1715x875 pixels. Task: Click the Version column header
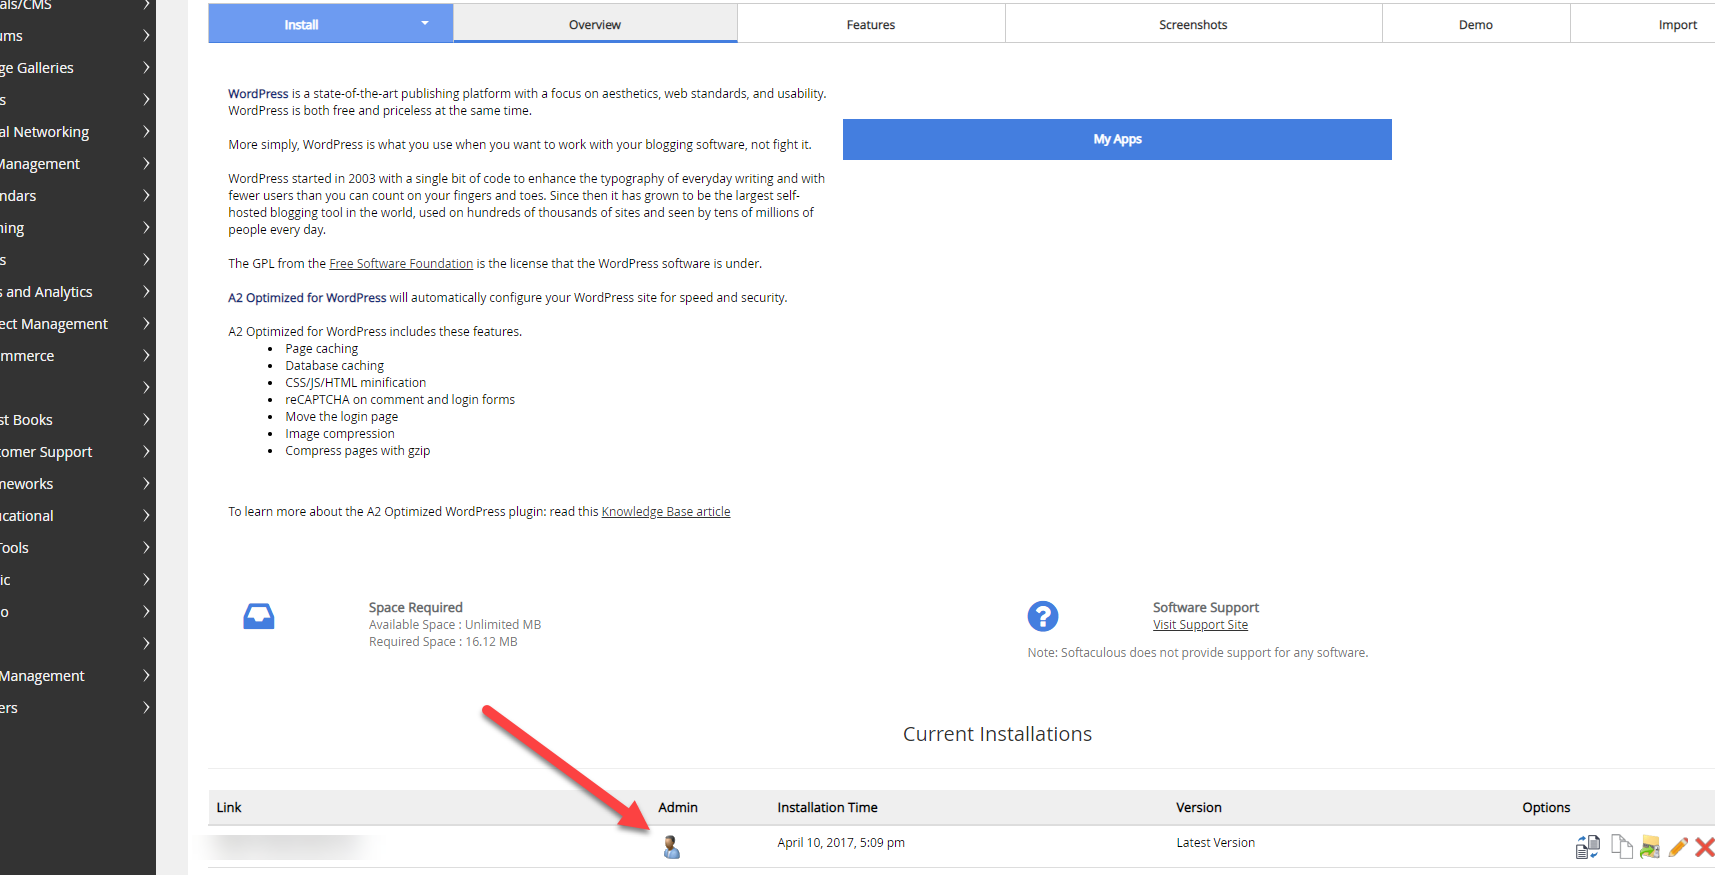[1199, 808]
